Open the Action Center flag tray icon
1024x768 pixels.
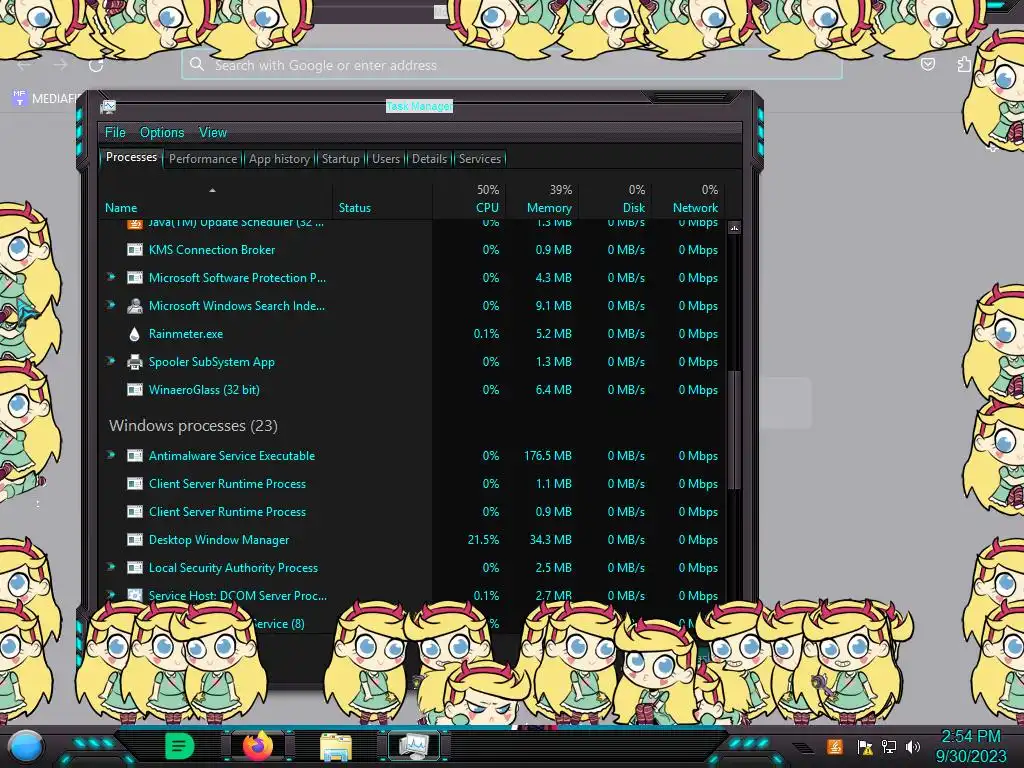click(x=865, y=746)
